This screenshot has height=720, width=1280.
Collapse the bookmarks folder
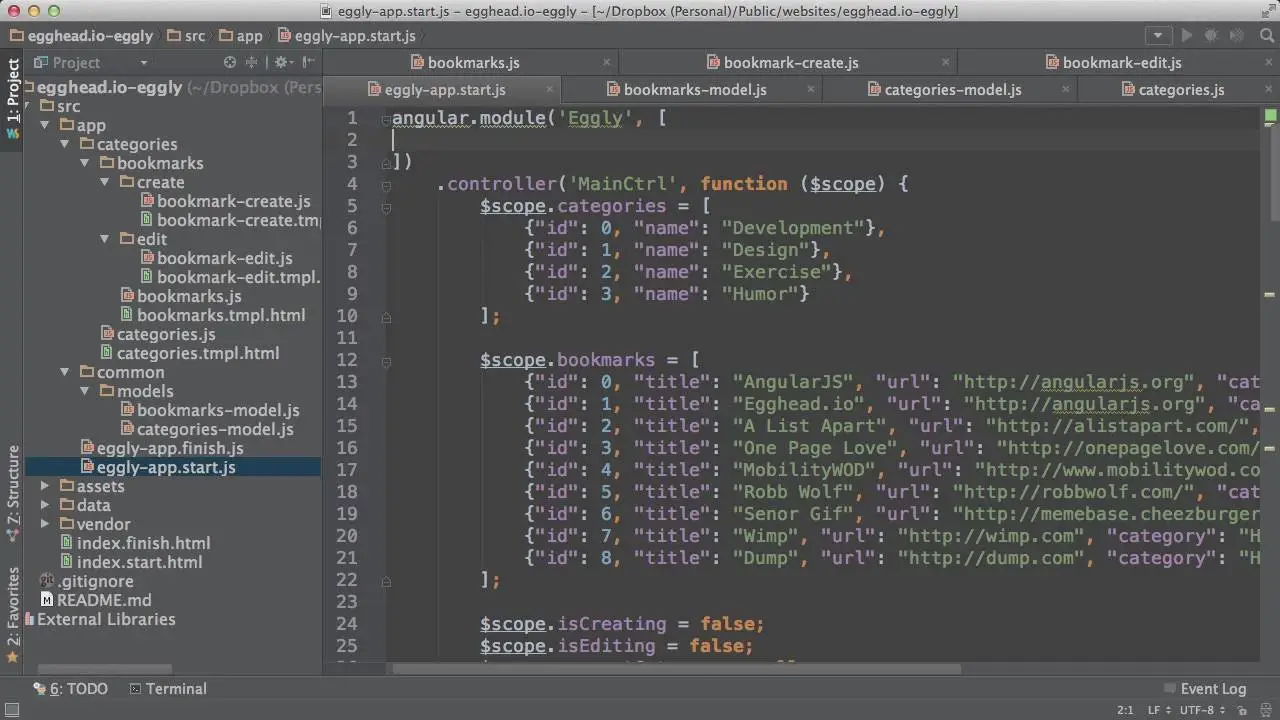[85, 163]
